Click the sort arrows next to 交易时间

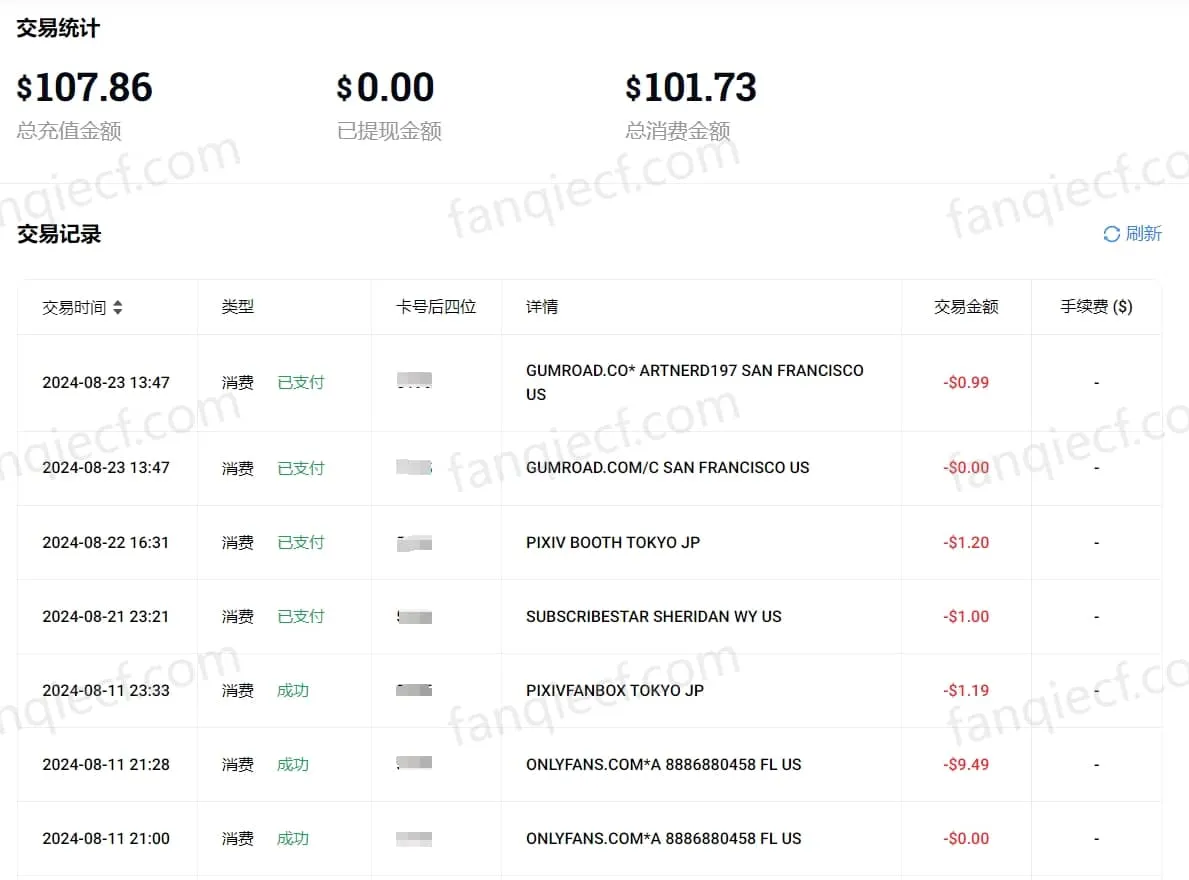(x=117, y=308)
